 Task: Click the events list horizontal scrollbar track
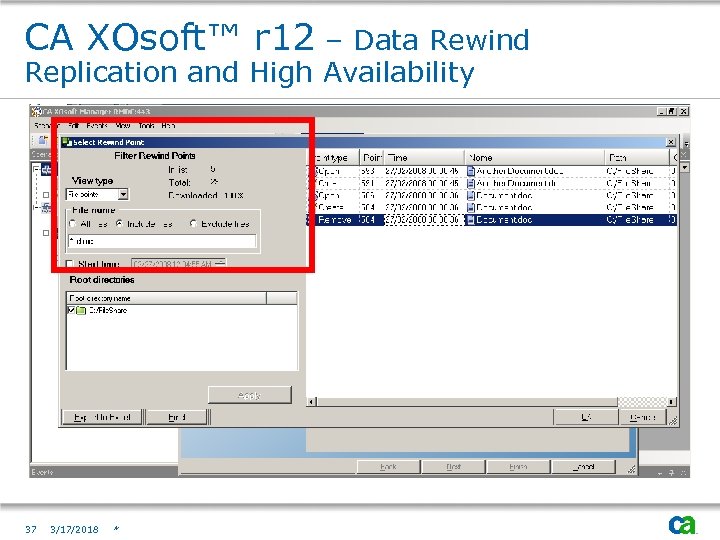pyautogui.click(x=641, y=402)
